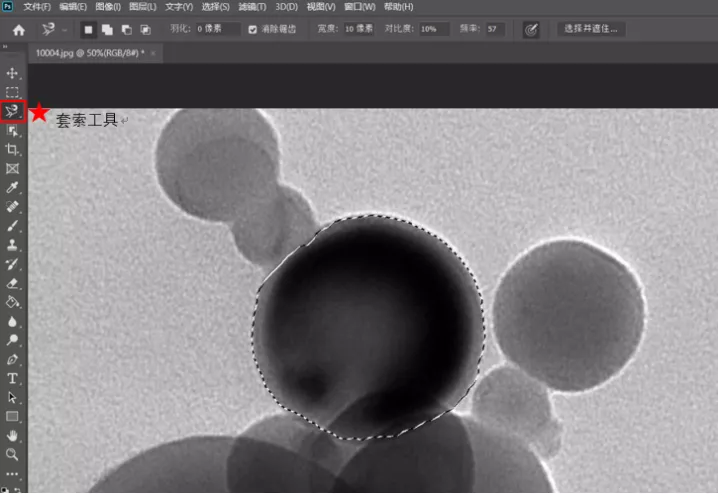Open the 图层(L) menu

[x=143, y=7]
